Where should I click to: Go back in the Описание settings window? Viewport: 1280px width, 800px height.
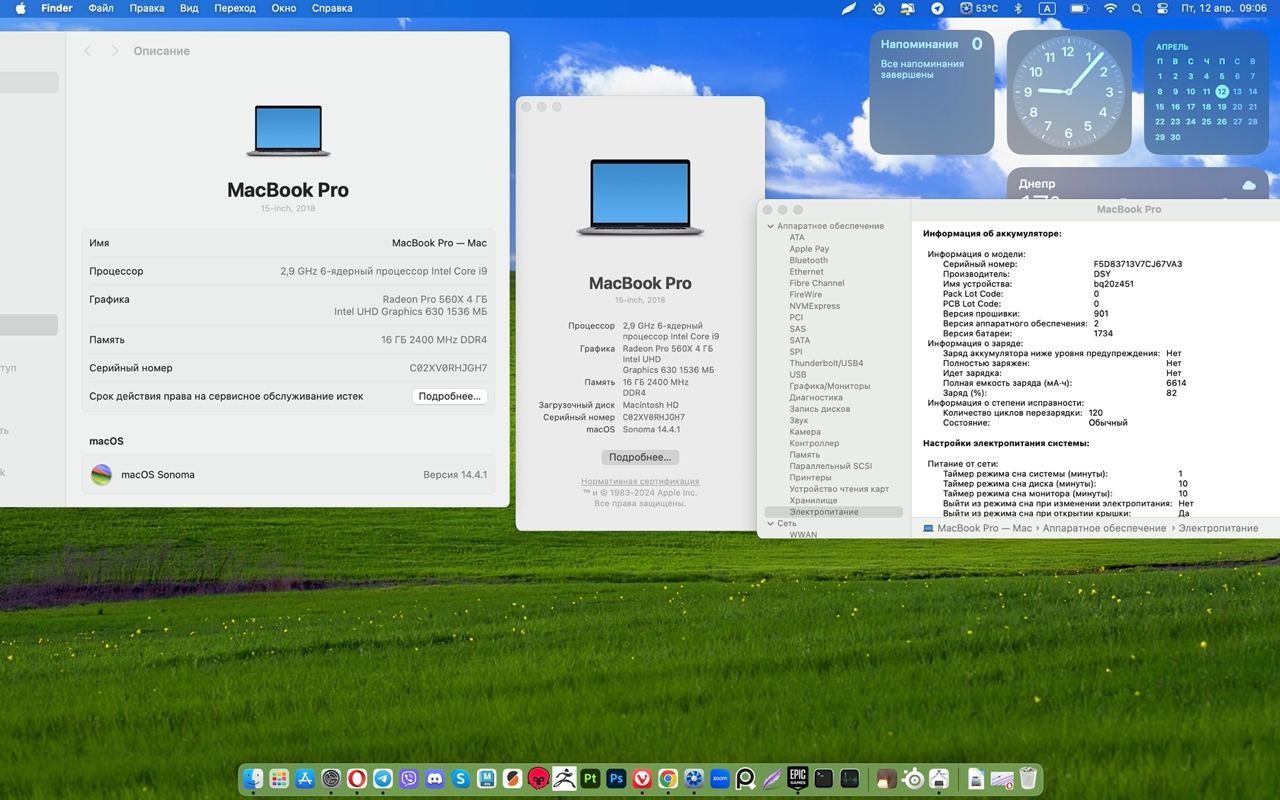88,51
